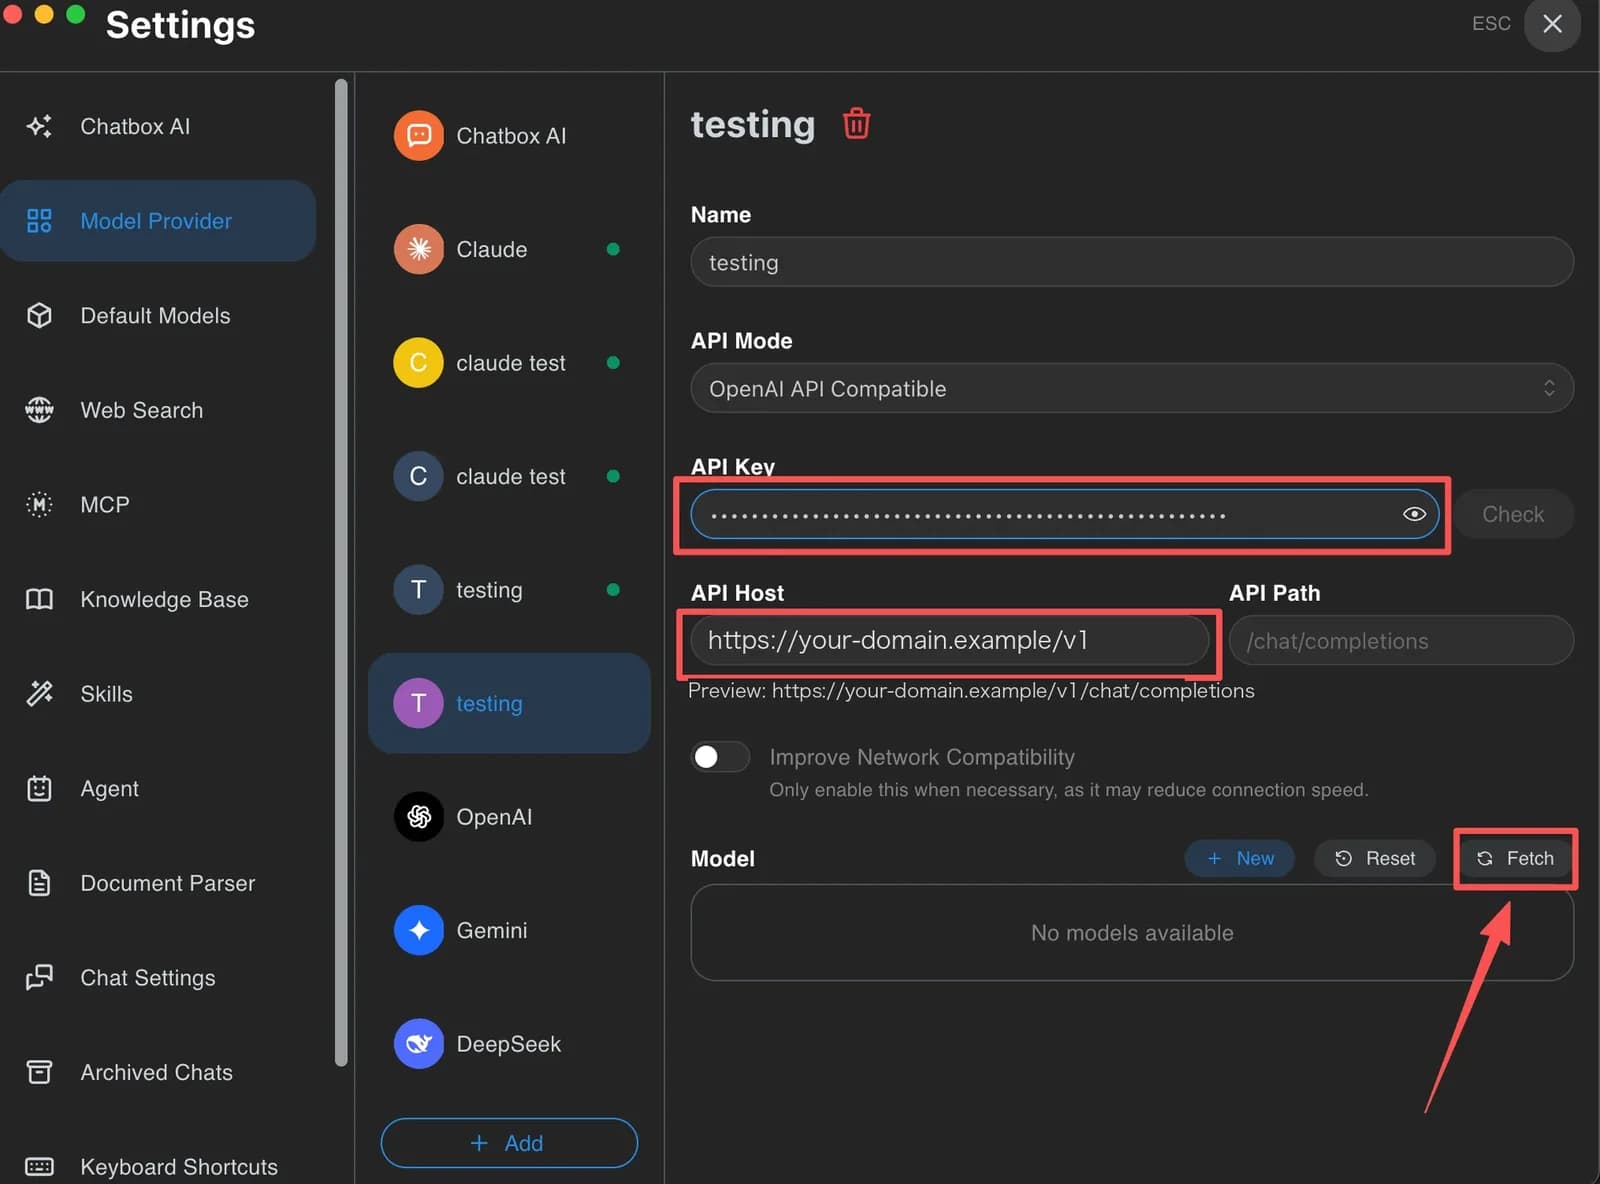This screenshot has height=1184, width=1600.
Task: Click the Document Parser icon
Action: pyautogui.click(x=39, y=883)
